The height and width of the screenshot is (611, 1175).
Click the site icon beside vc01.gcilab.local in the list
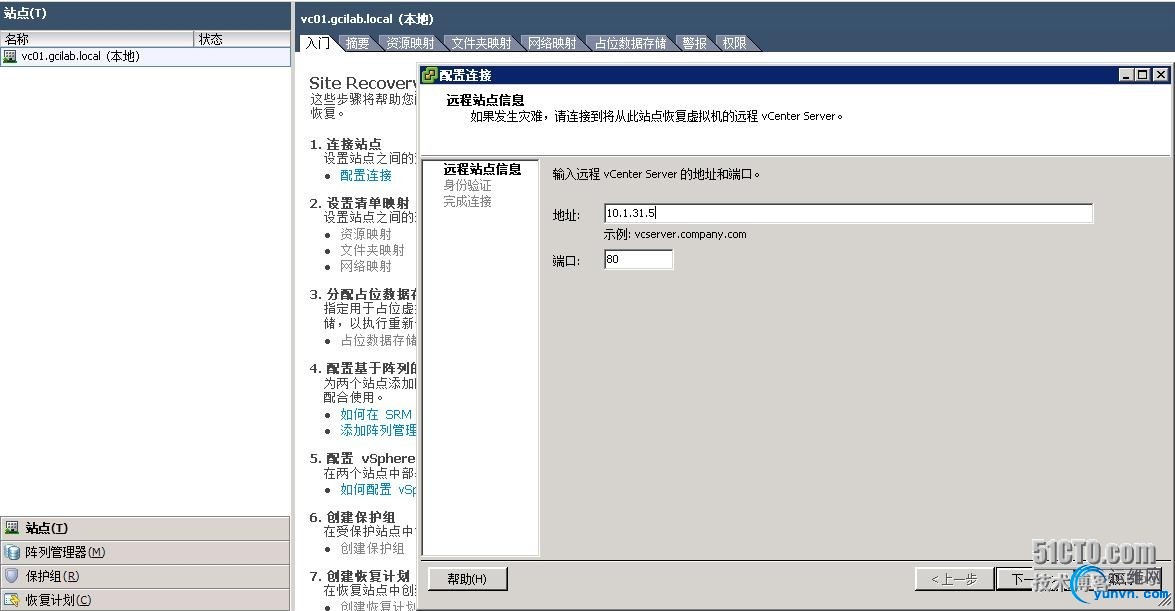[10, 56]
